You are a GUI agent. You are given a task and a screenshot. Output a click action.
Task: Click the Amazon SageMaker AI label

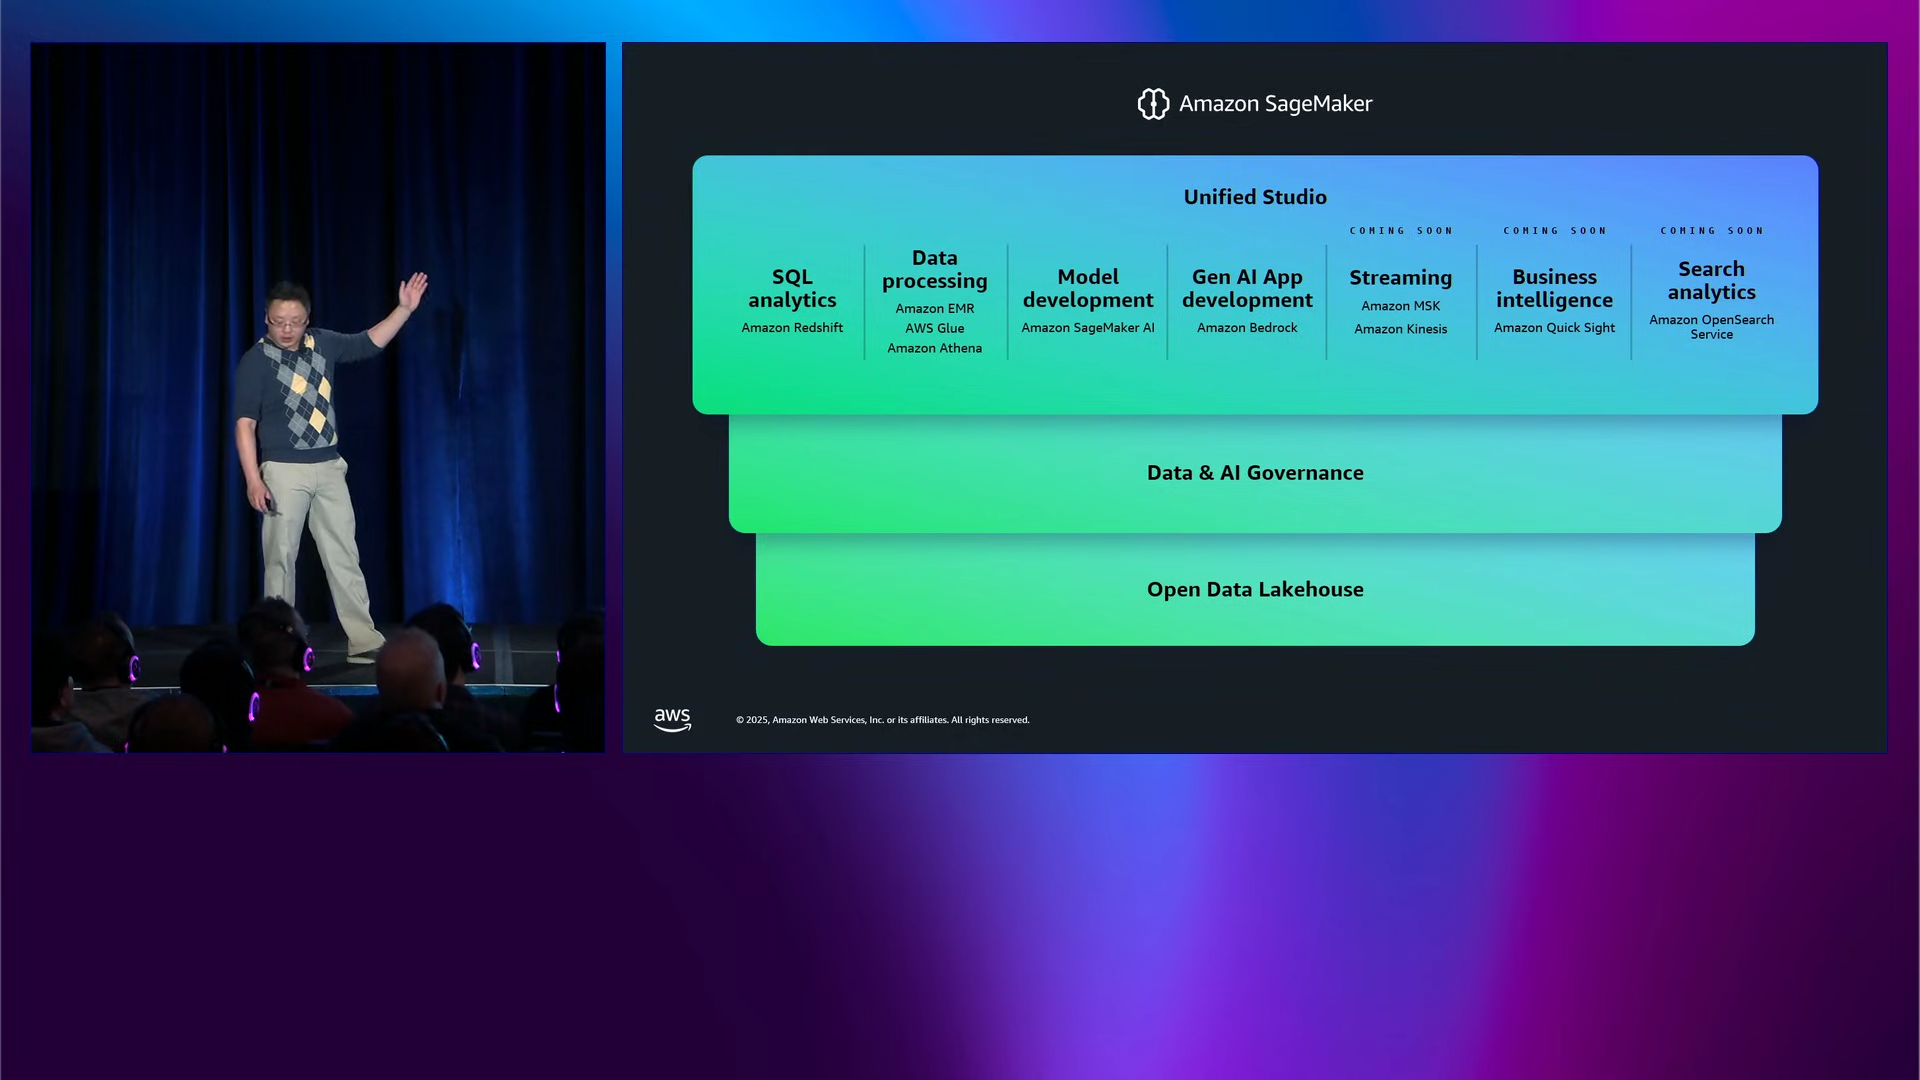1088,328
